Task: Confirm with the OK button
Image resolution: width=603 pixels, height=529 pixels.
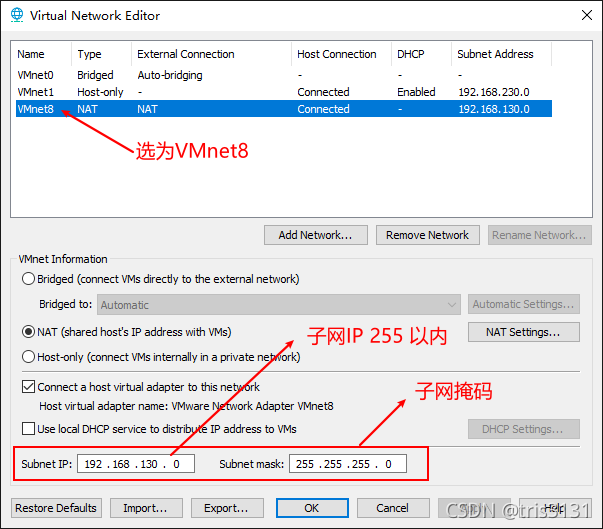Action: 312,508
